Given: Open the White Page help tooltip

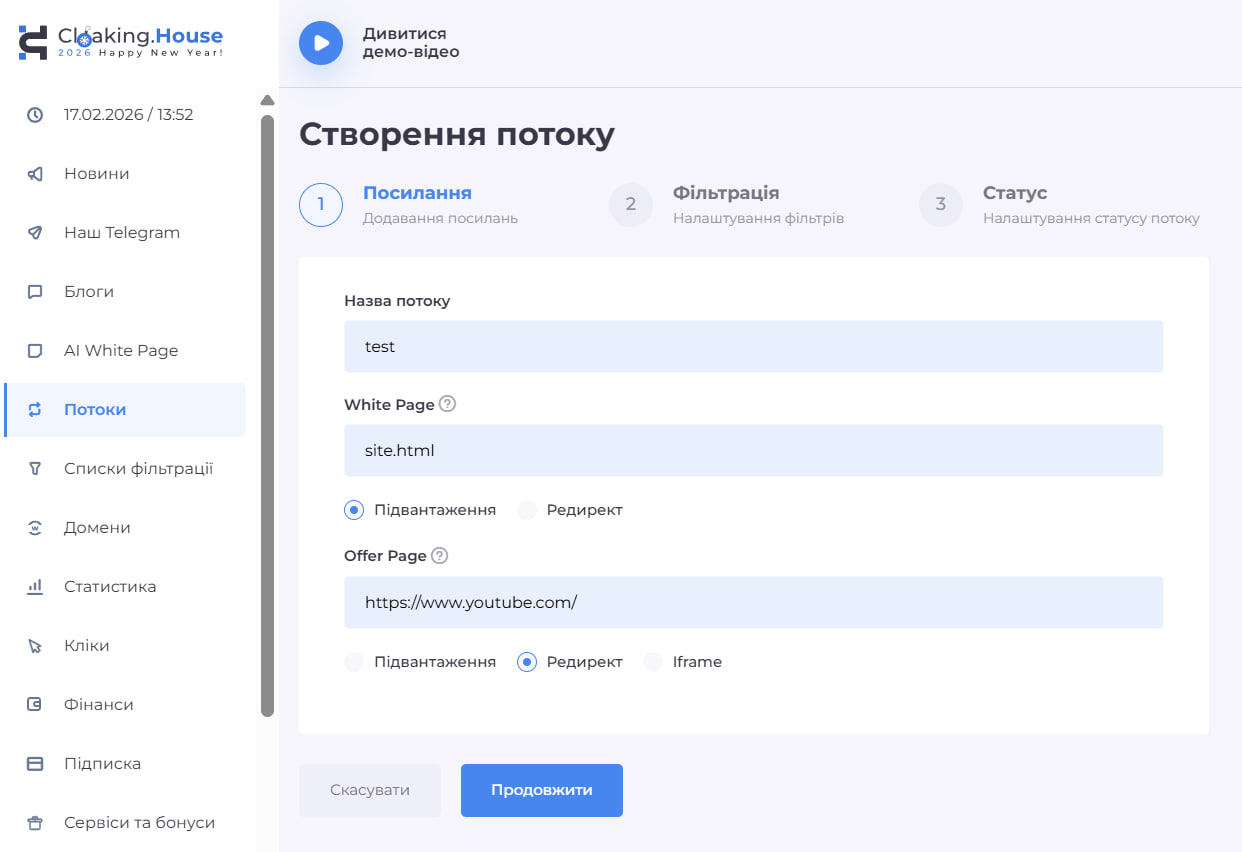Looking at the screenshot, I should tap(447, 404).
